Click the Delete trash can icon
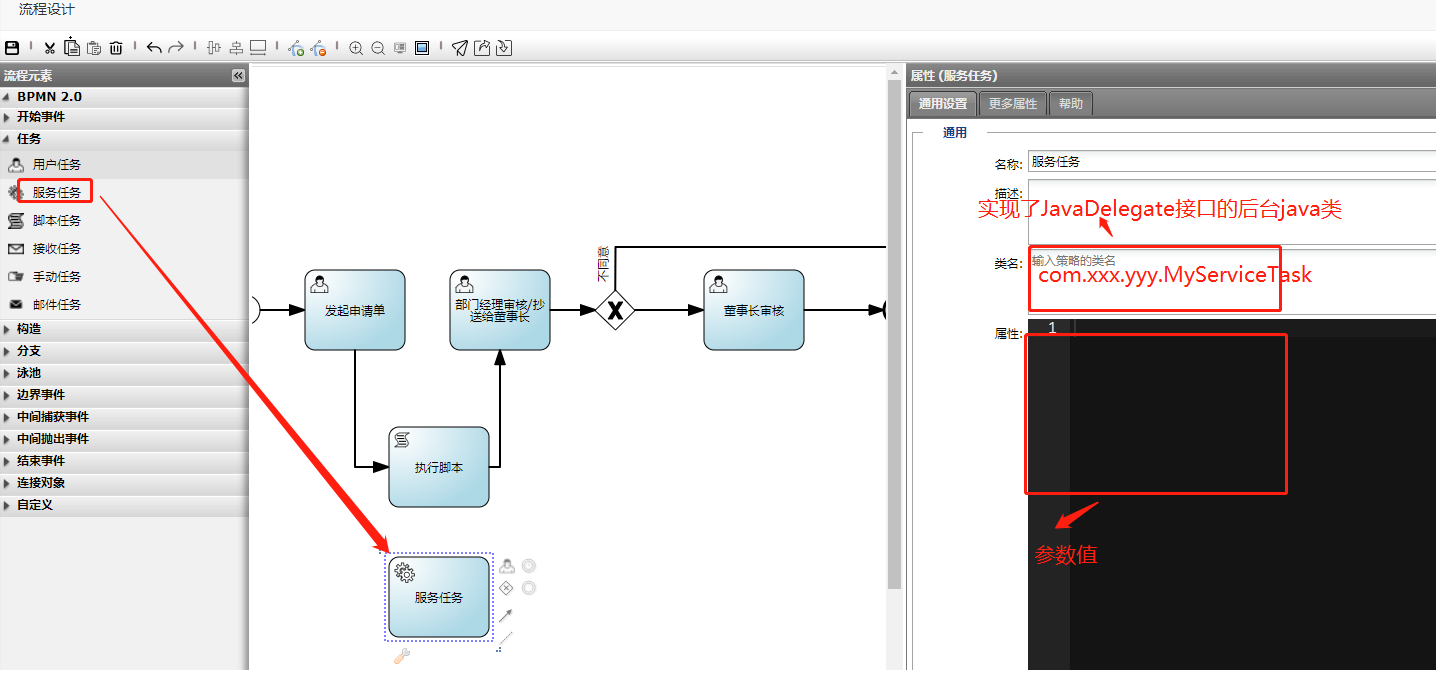Image resolution: width=1441 pixels, height=673 pixels. coord(116,47)
